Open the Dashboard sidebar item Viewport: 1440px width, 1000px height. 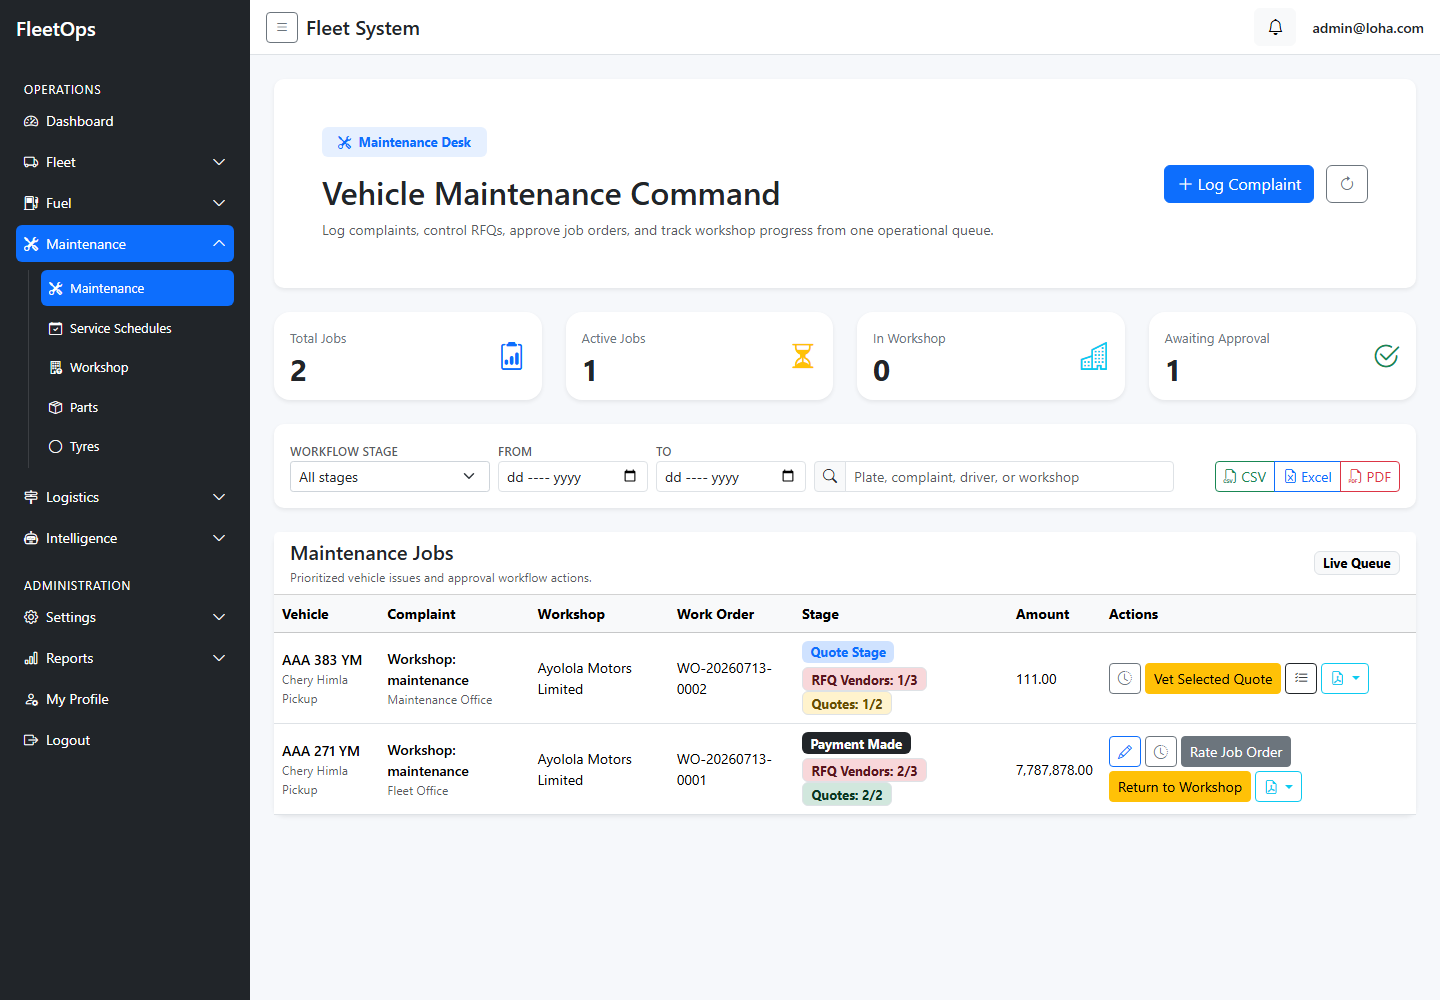pos(125,121)
